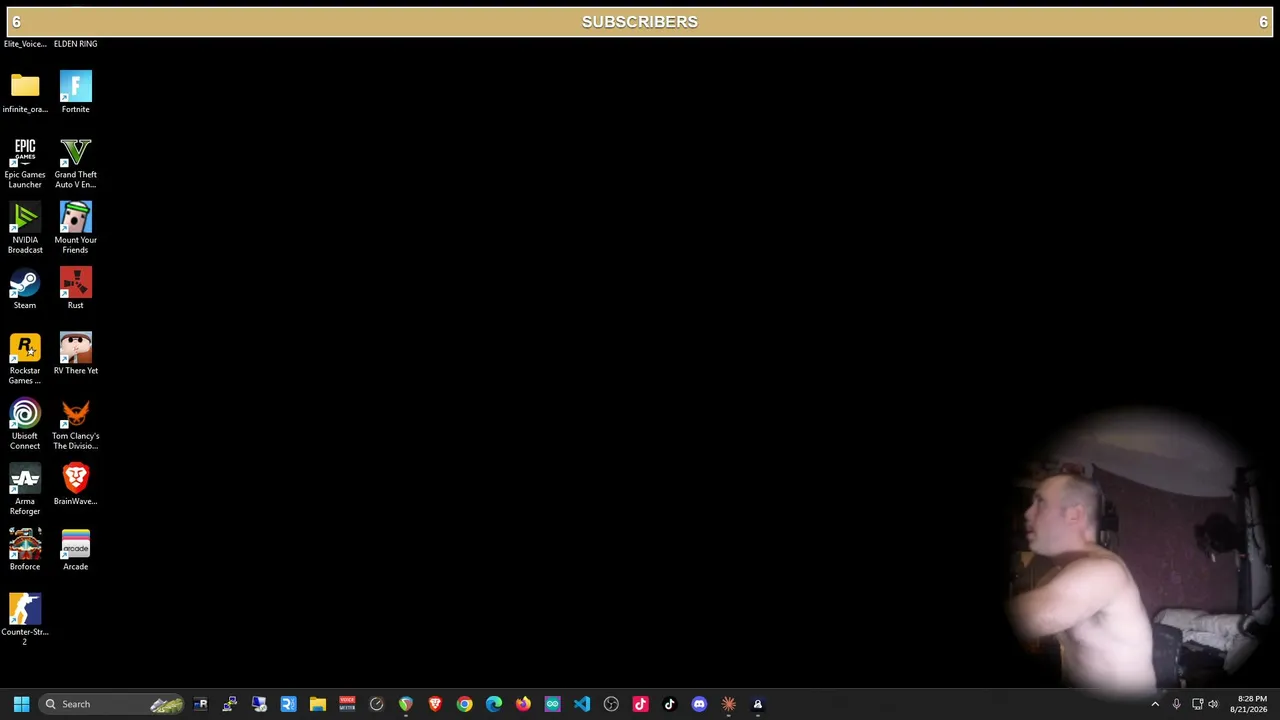Click Tom Clancy's The Division desktop icon

(75, 424)
